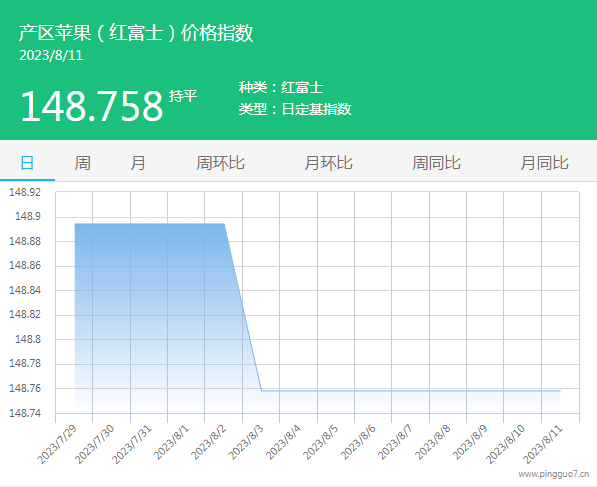Click the 2023/8/3 x-axis date label
The width and height of the screenshot is (597, 487).
coord(246,442)
